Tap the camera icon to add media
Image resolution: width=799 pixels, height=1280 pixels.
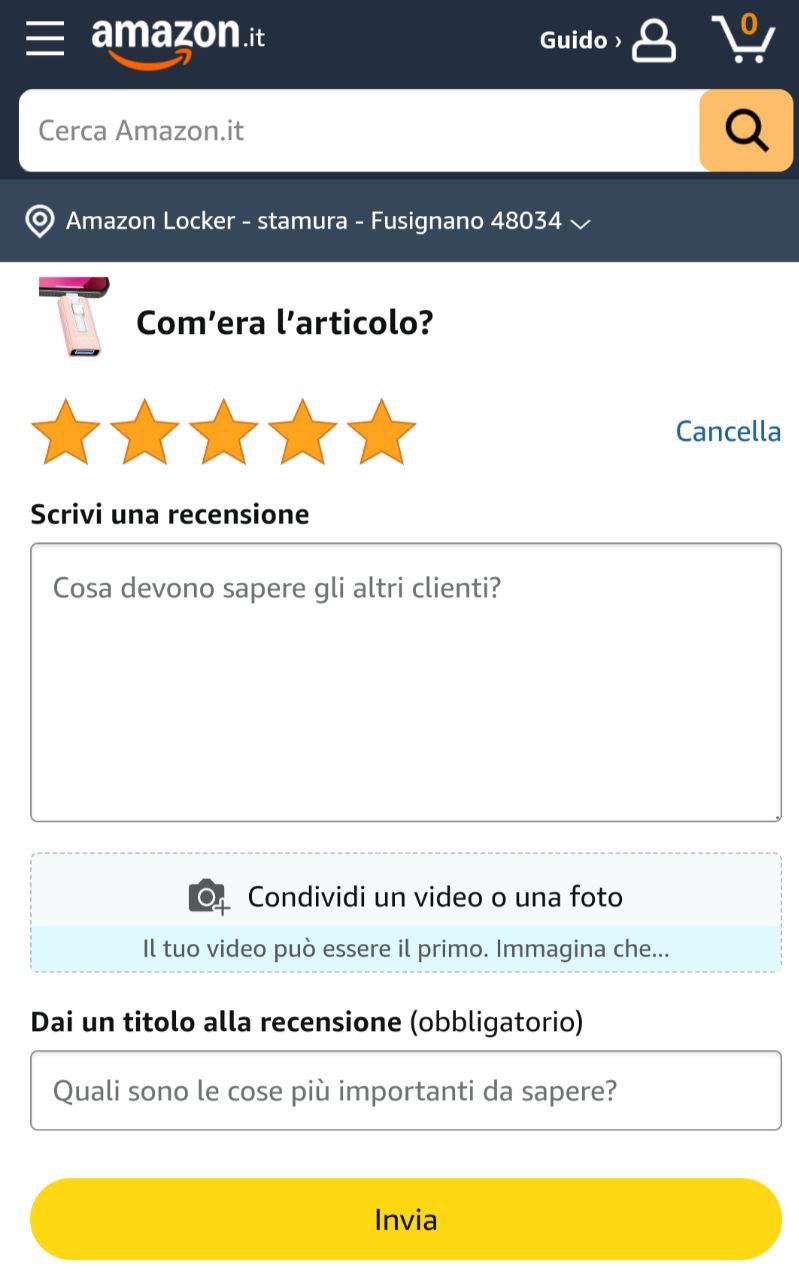tap(209, 897)
